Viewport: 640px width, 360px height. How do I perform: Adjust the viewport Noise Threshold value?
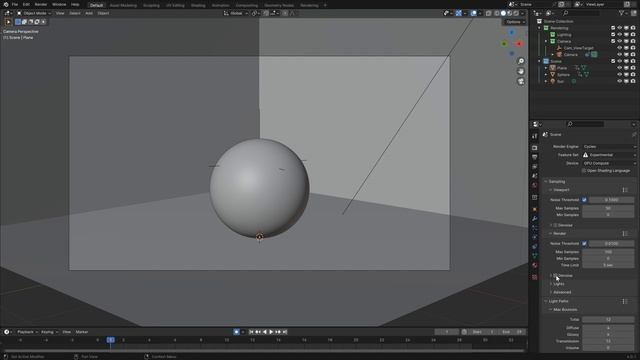[x=611, y=200]
